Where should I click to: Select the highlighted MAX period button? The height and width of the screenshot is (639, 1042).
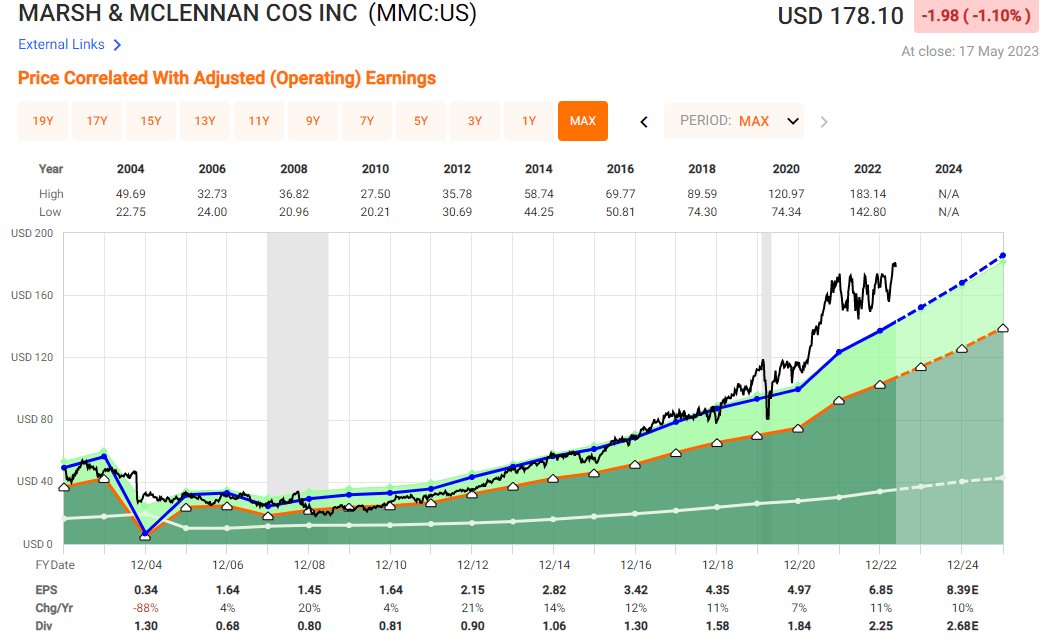tap(582, 120)
